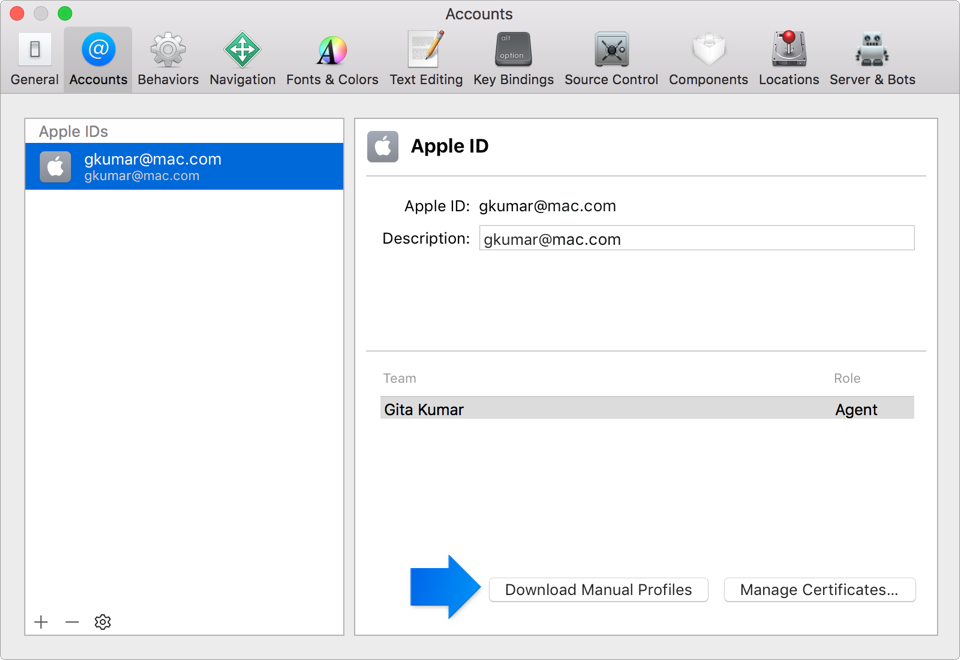Open Fonts & Colors preferences
The image size is (960, 660).
[x=332, y=59]
